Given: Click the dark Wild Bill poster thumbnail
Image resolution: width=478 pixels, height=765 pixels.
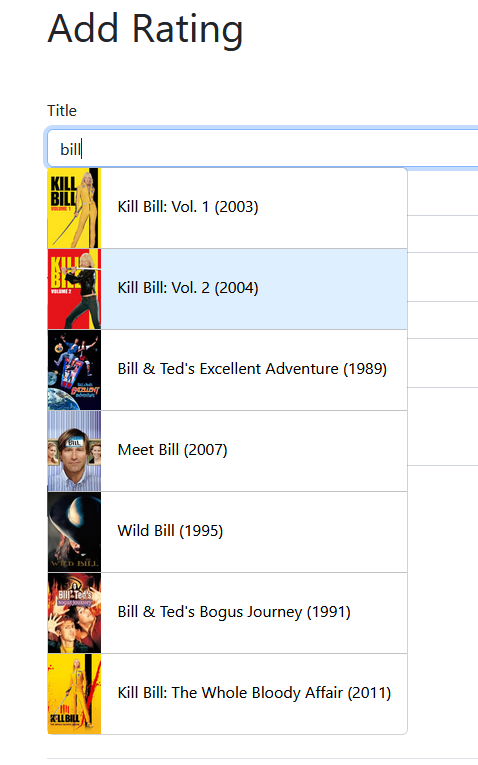Looking at the screenshot, I should pos(74,532).
